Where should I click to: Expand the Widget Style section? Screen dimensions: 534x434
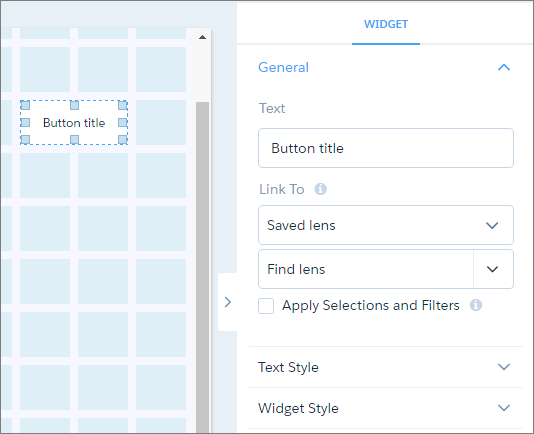(386, 408)
